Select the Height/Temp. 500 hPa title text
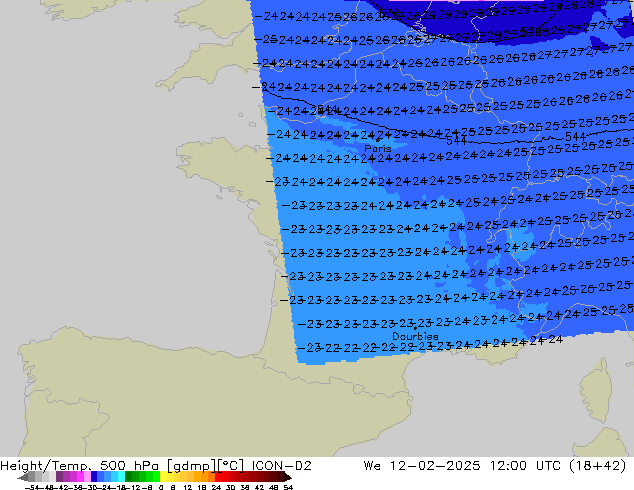 click(81, 466)
